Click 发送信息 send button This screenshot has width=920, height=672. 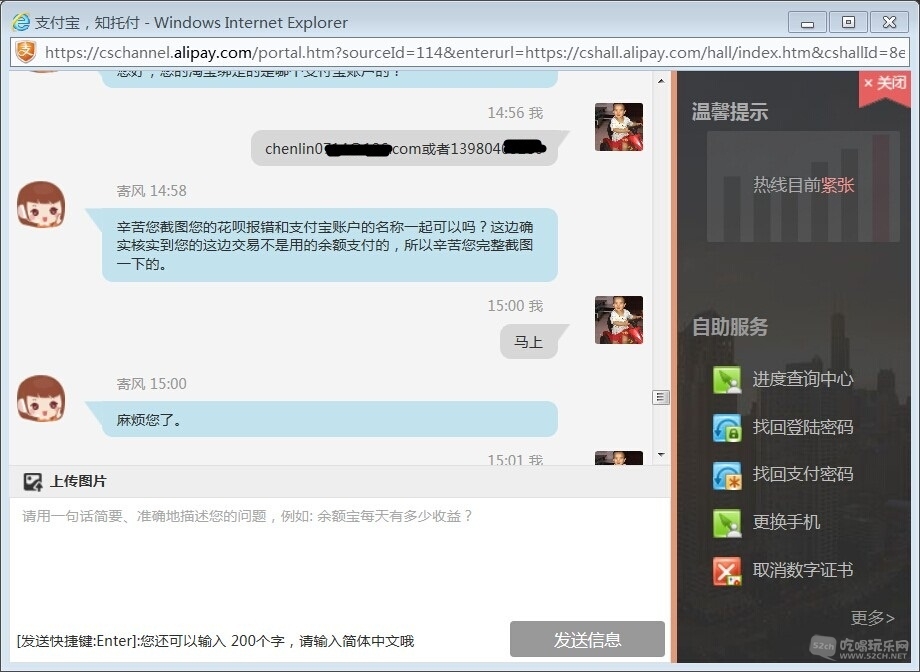coord(587,639)
